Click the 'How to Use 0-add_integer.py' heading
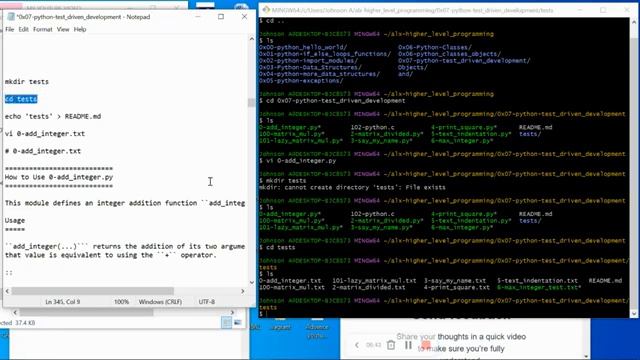The image size is (640, 360). pos(59,177)
